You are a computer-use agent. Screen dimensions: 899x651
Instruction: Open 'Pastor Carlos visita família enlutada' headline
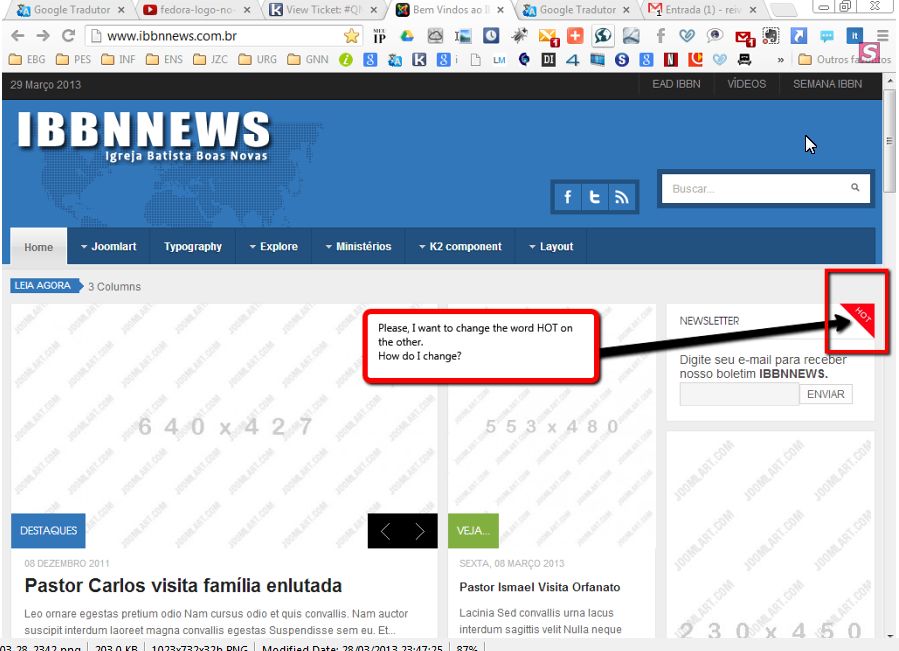pos(183,586)
